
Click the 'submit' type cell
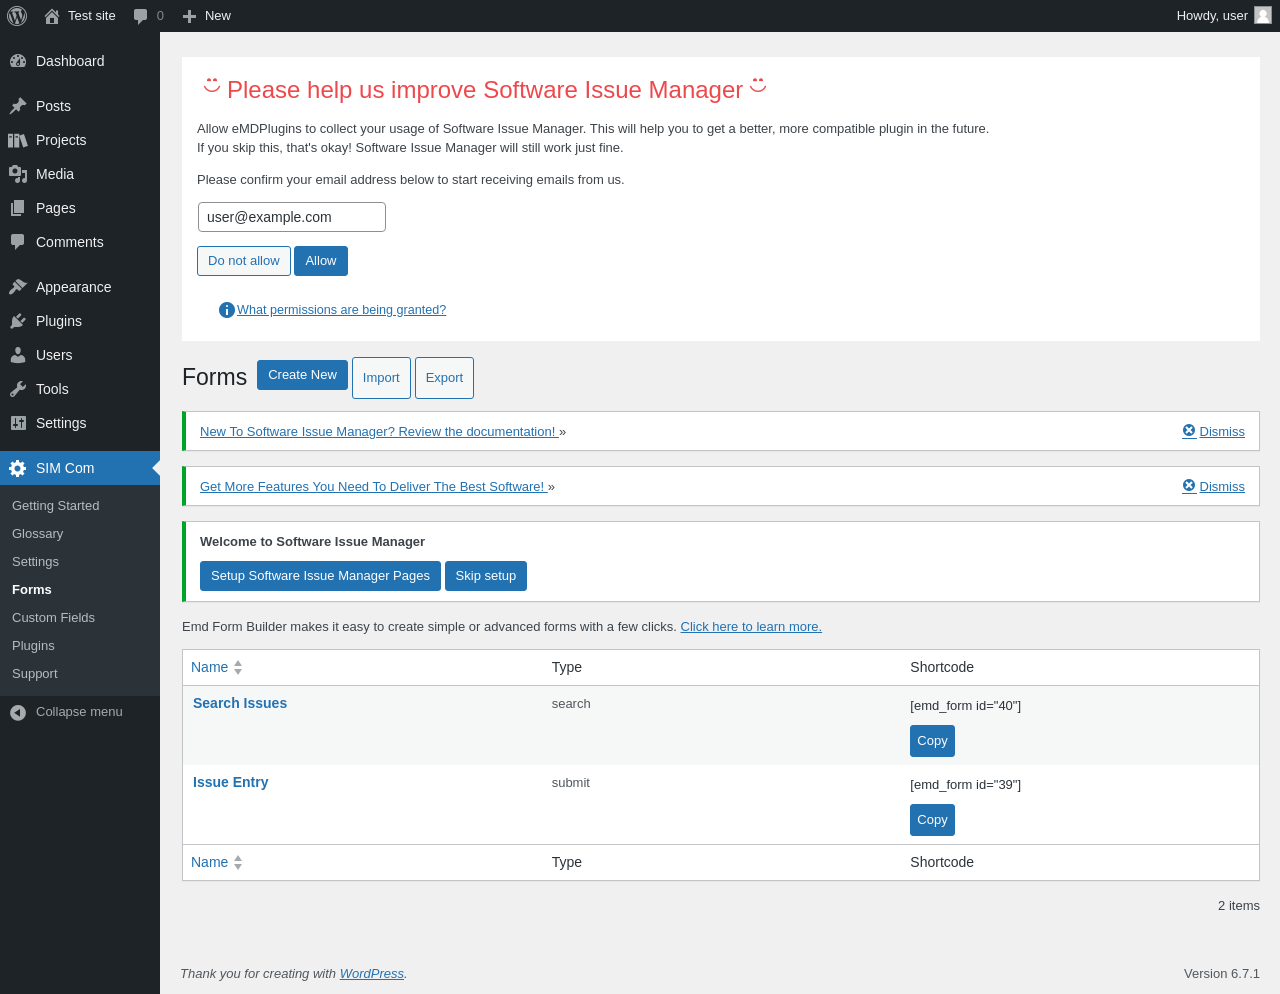570,783
